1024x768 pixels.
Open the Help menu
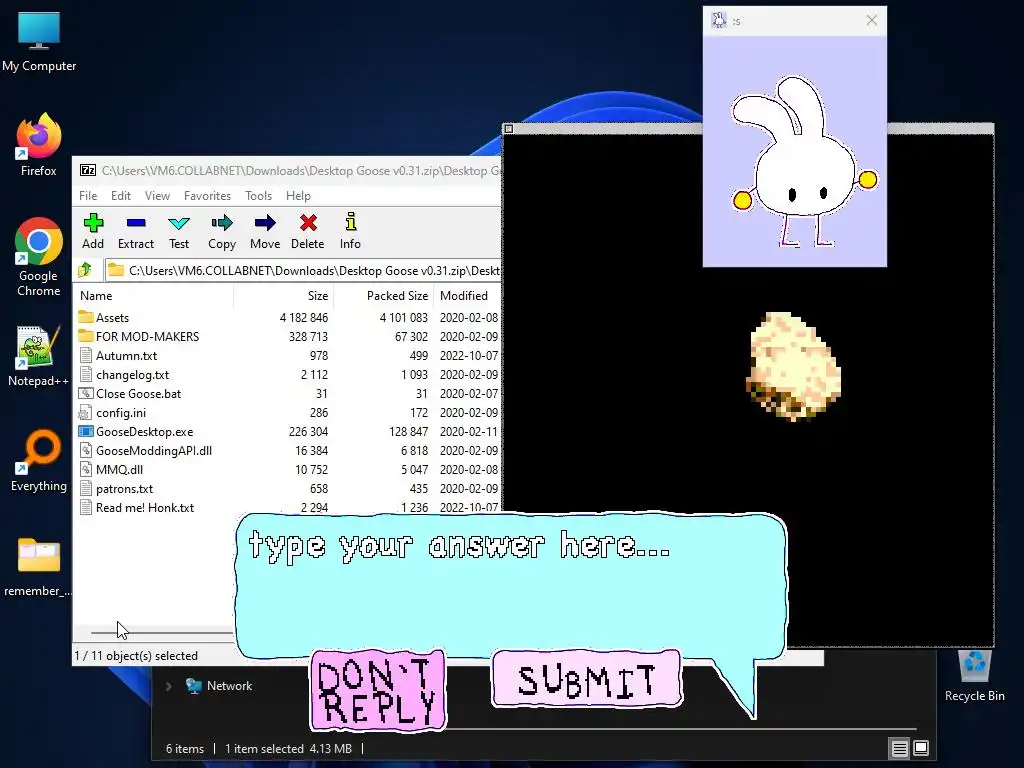[298, 195]
